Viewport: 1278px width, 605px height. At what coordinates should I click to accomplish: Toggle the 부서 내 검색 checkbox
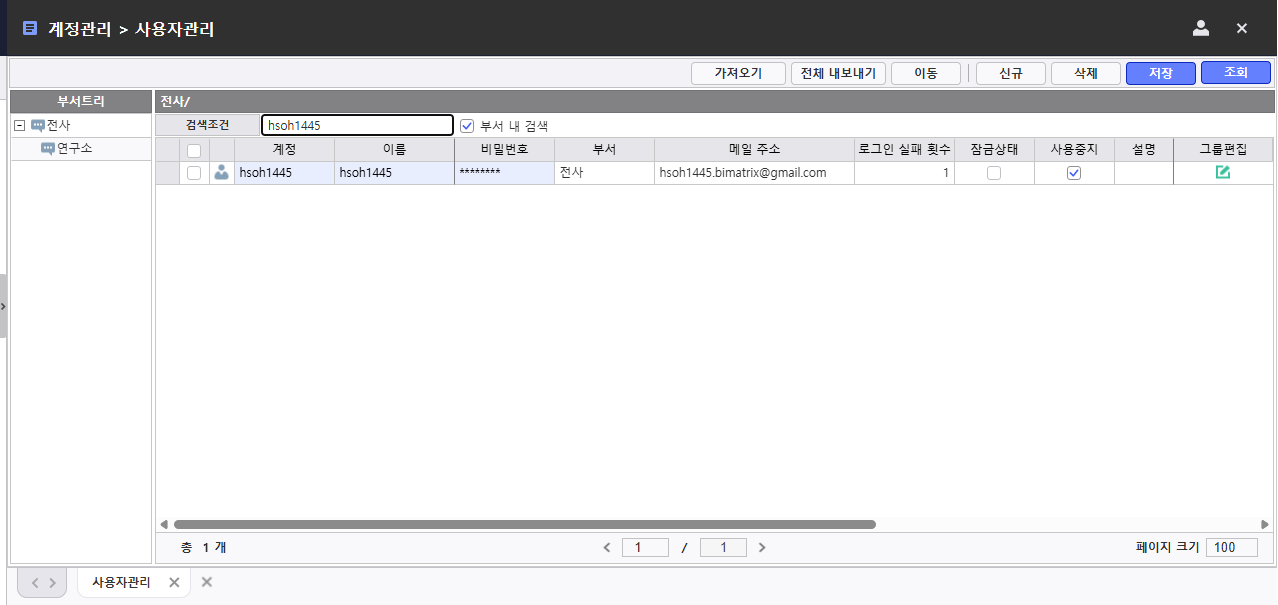click(x=466, y=126)
